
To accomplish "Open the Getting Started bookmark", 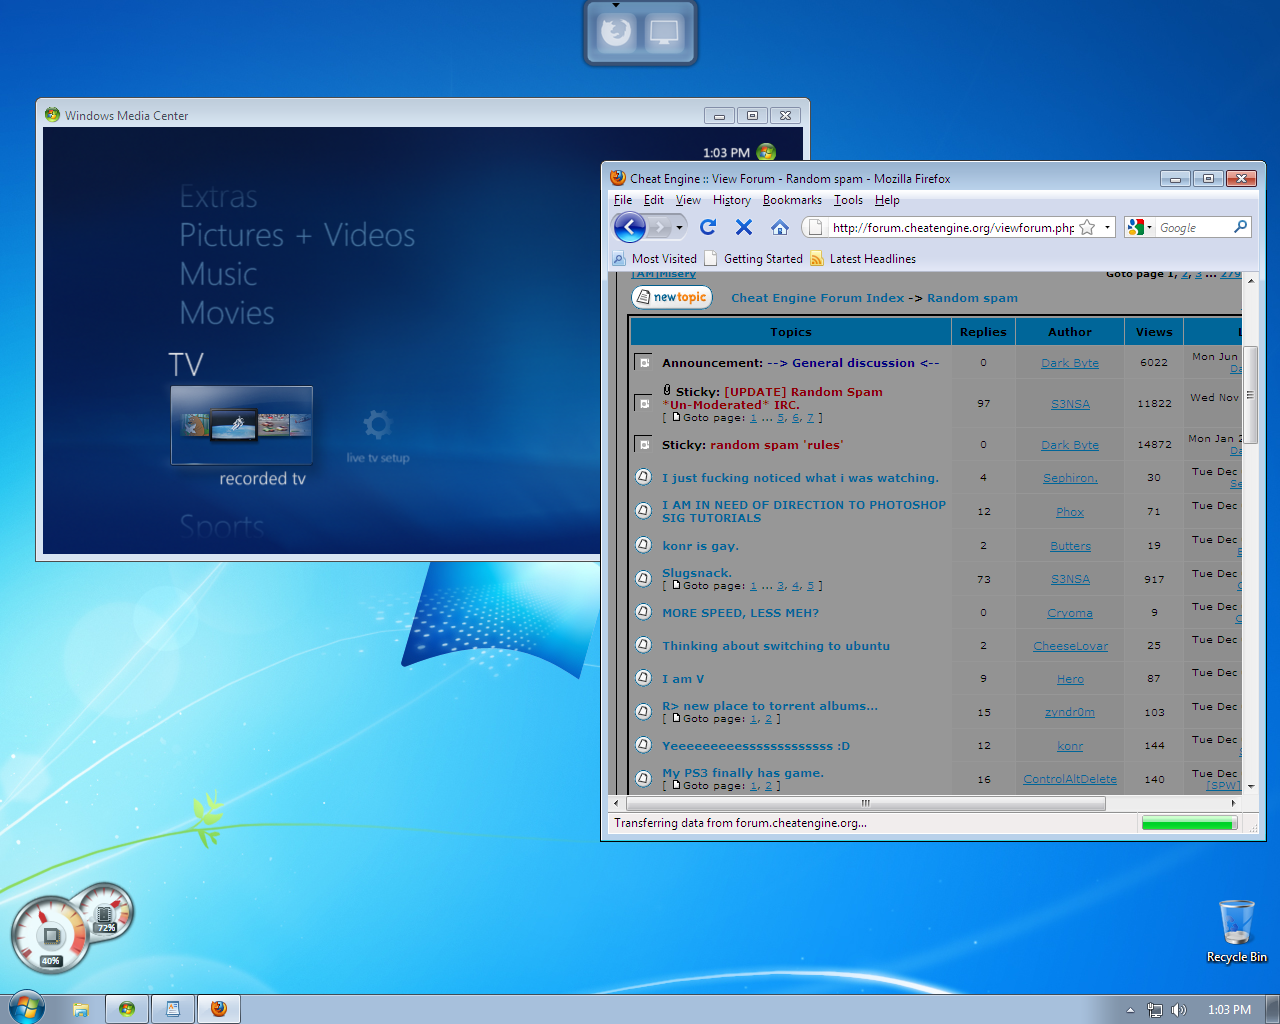I will pyautogui.click(x=754, y=259).
